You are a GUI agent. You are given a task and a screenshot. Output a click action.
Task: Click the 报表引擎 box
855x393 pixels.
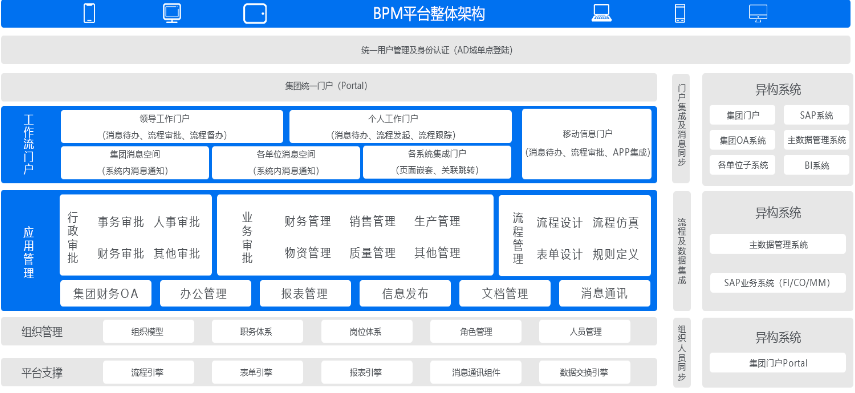[366, 373]
